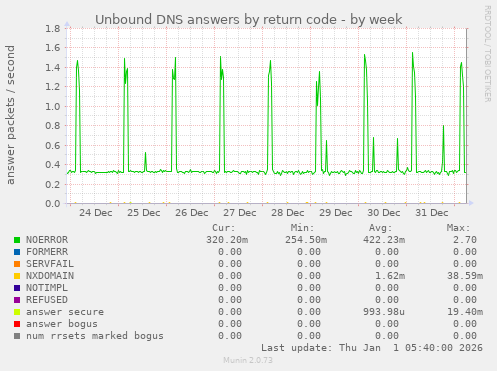Click the 0.0 y-axis tick label
The height and width of the screenshot is (371, 497).
53,203
